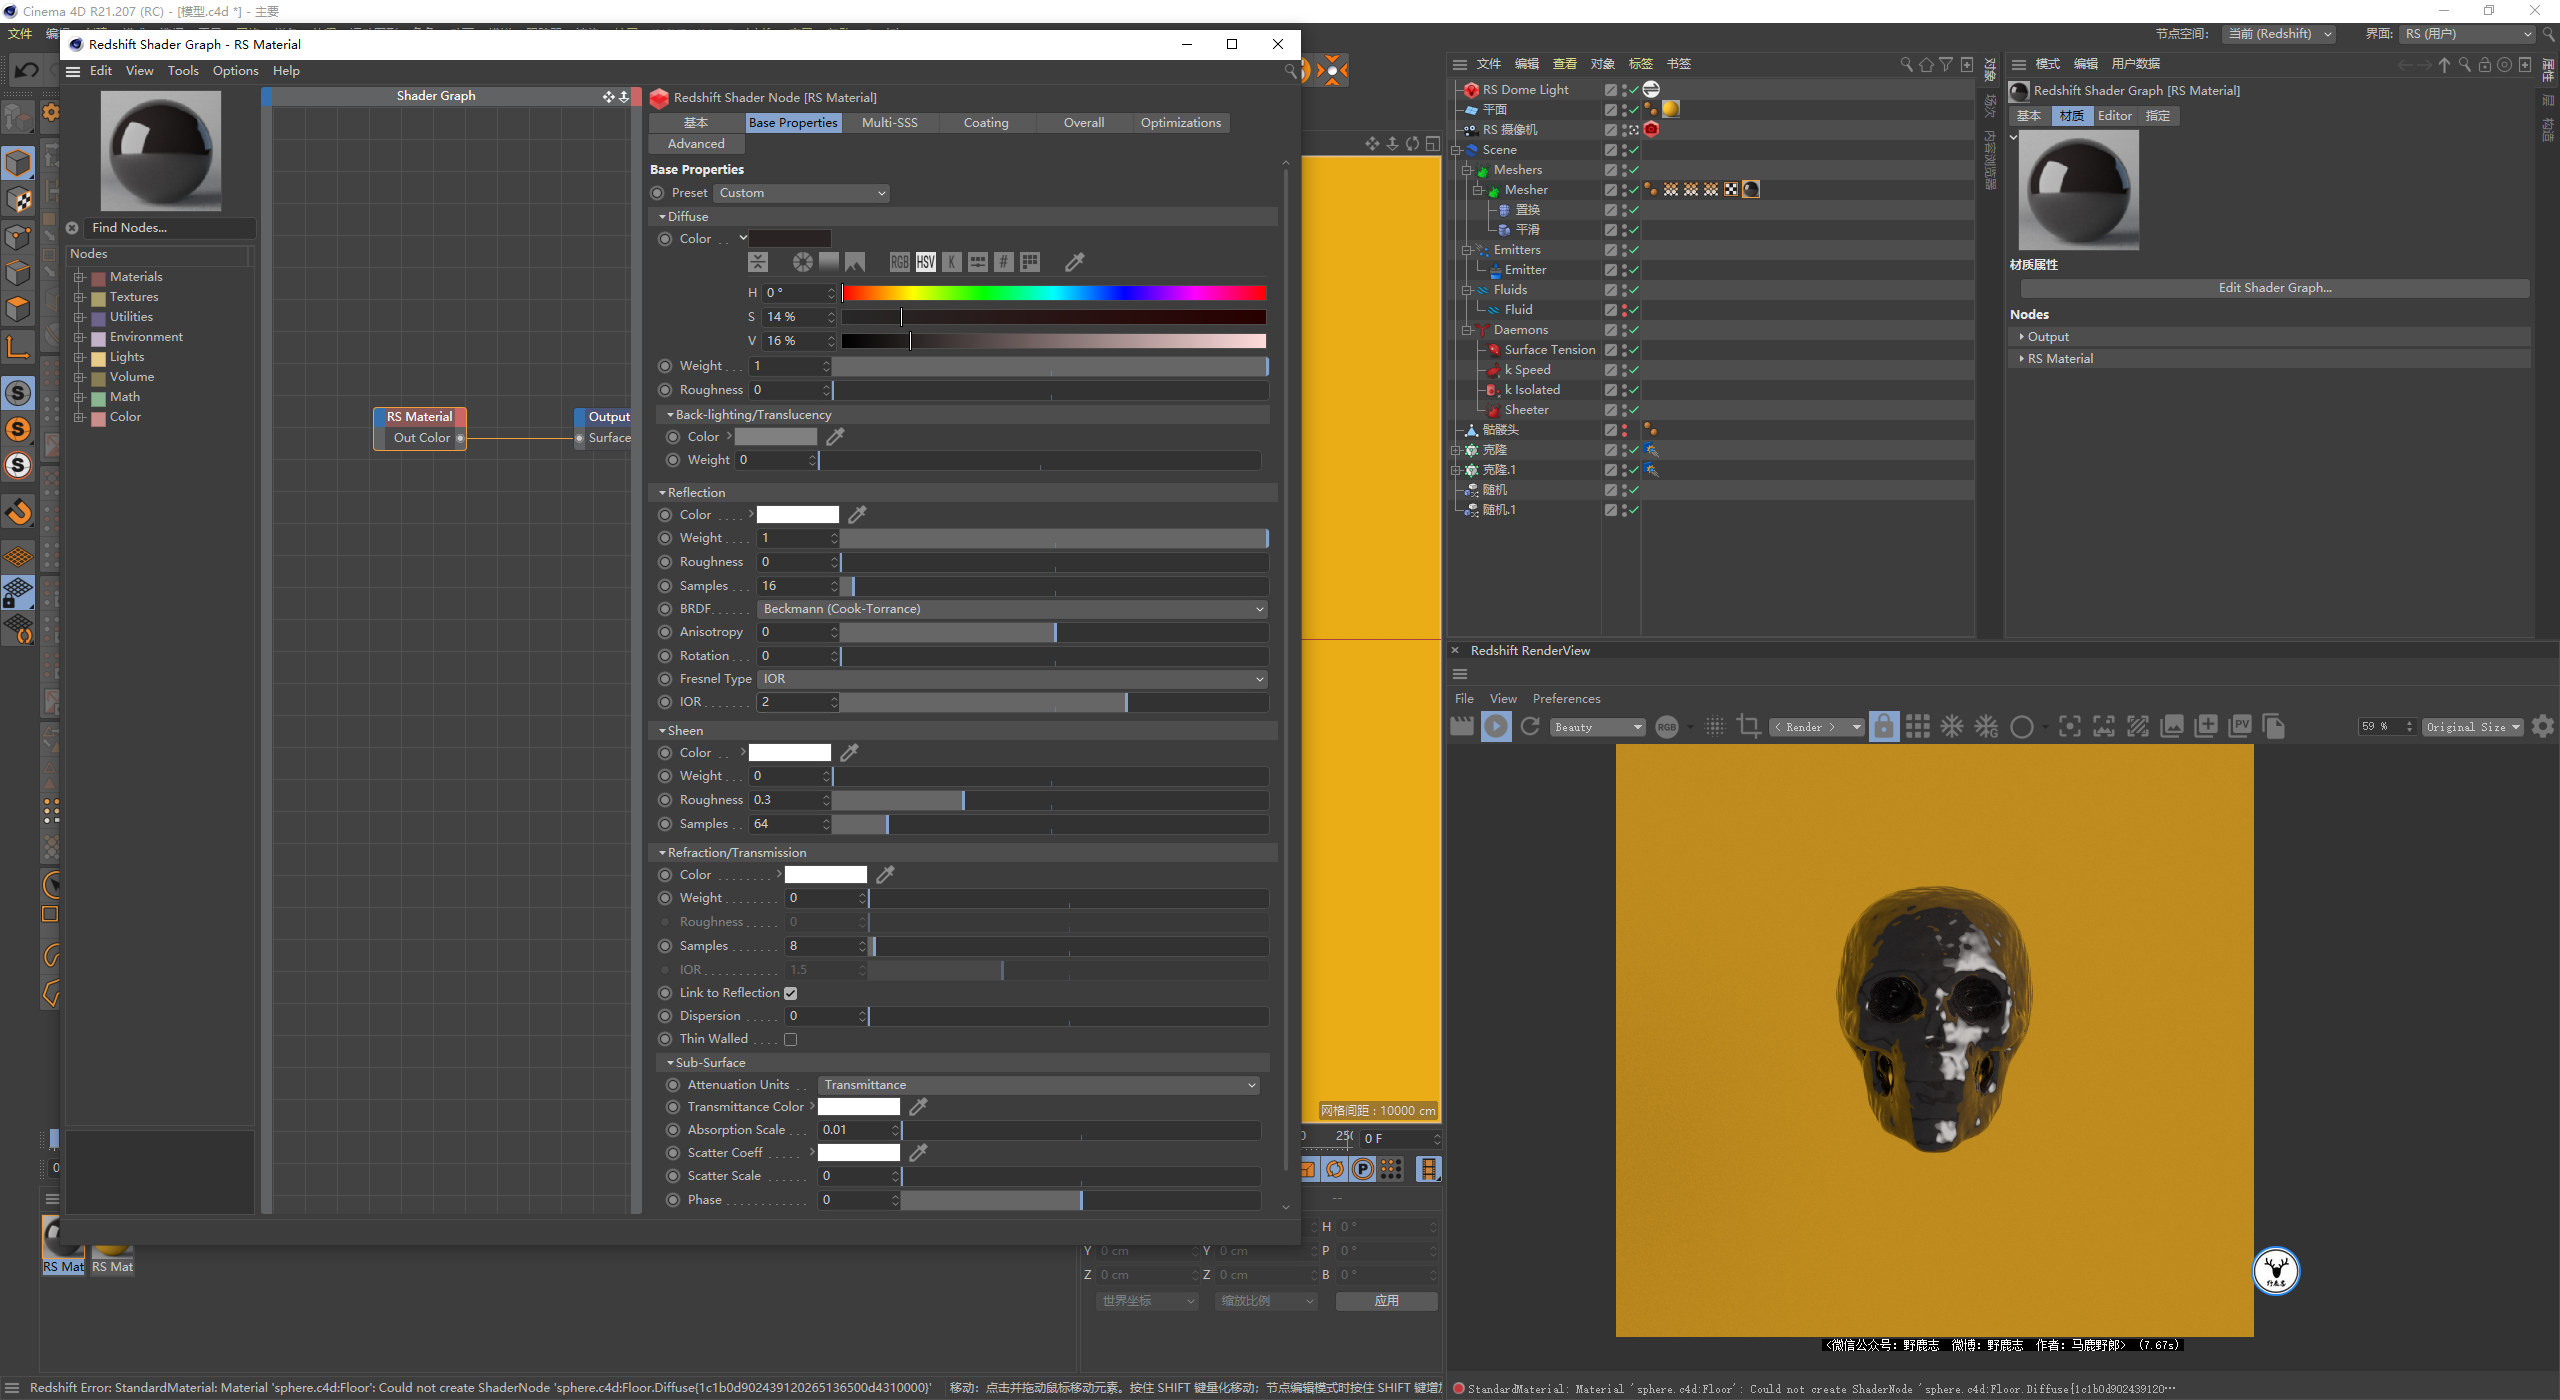Click the crop region icon in RenderView
Image resolution: width=2560 pixels, height=1400 pixels.
point(1748,727)
